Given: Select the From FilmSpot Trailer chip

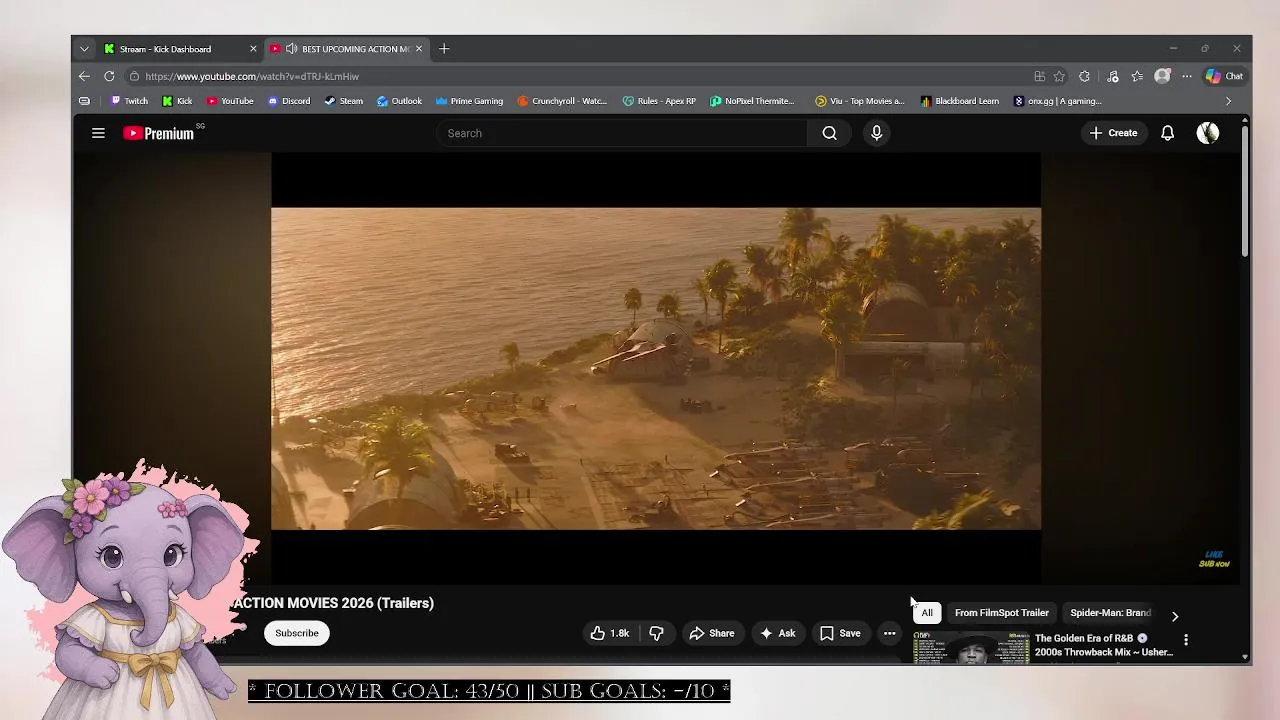Looking at the screenshot, I should (x=1001, y=613).
